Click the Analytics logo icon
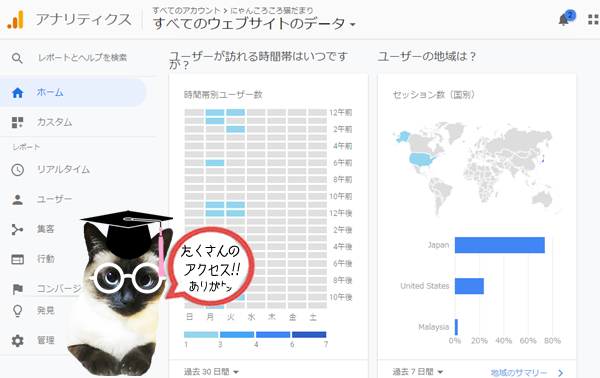Viewport: 600px width, 378px height. tap(16, 19)
